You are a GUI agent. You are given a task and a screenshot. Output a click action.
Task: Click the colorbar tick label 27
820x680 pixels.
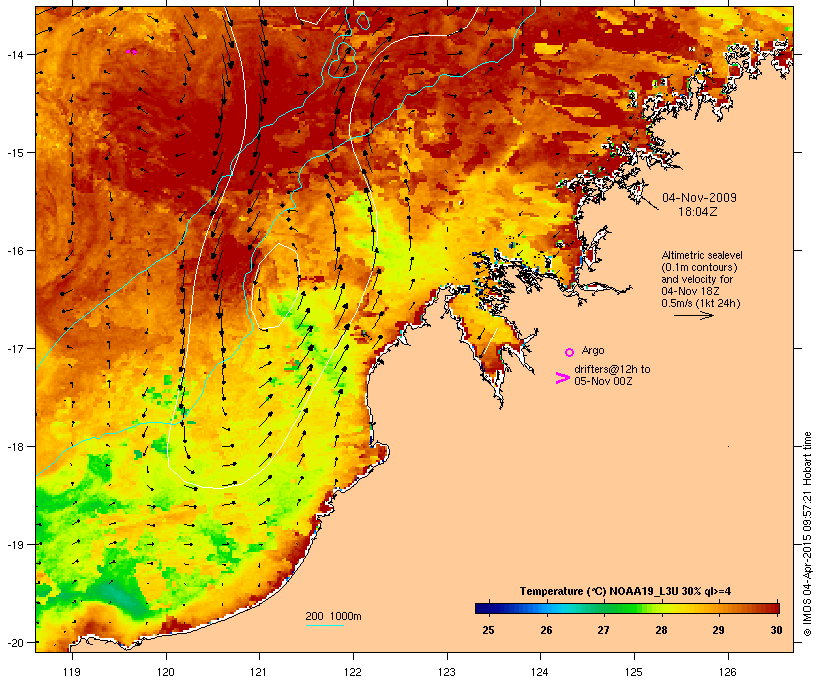point(603,630)
